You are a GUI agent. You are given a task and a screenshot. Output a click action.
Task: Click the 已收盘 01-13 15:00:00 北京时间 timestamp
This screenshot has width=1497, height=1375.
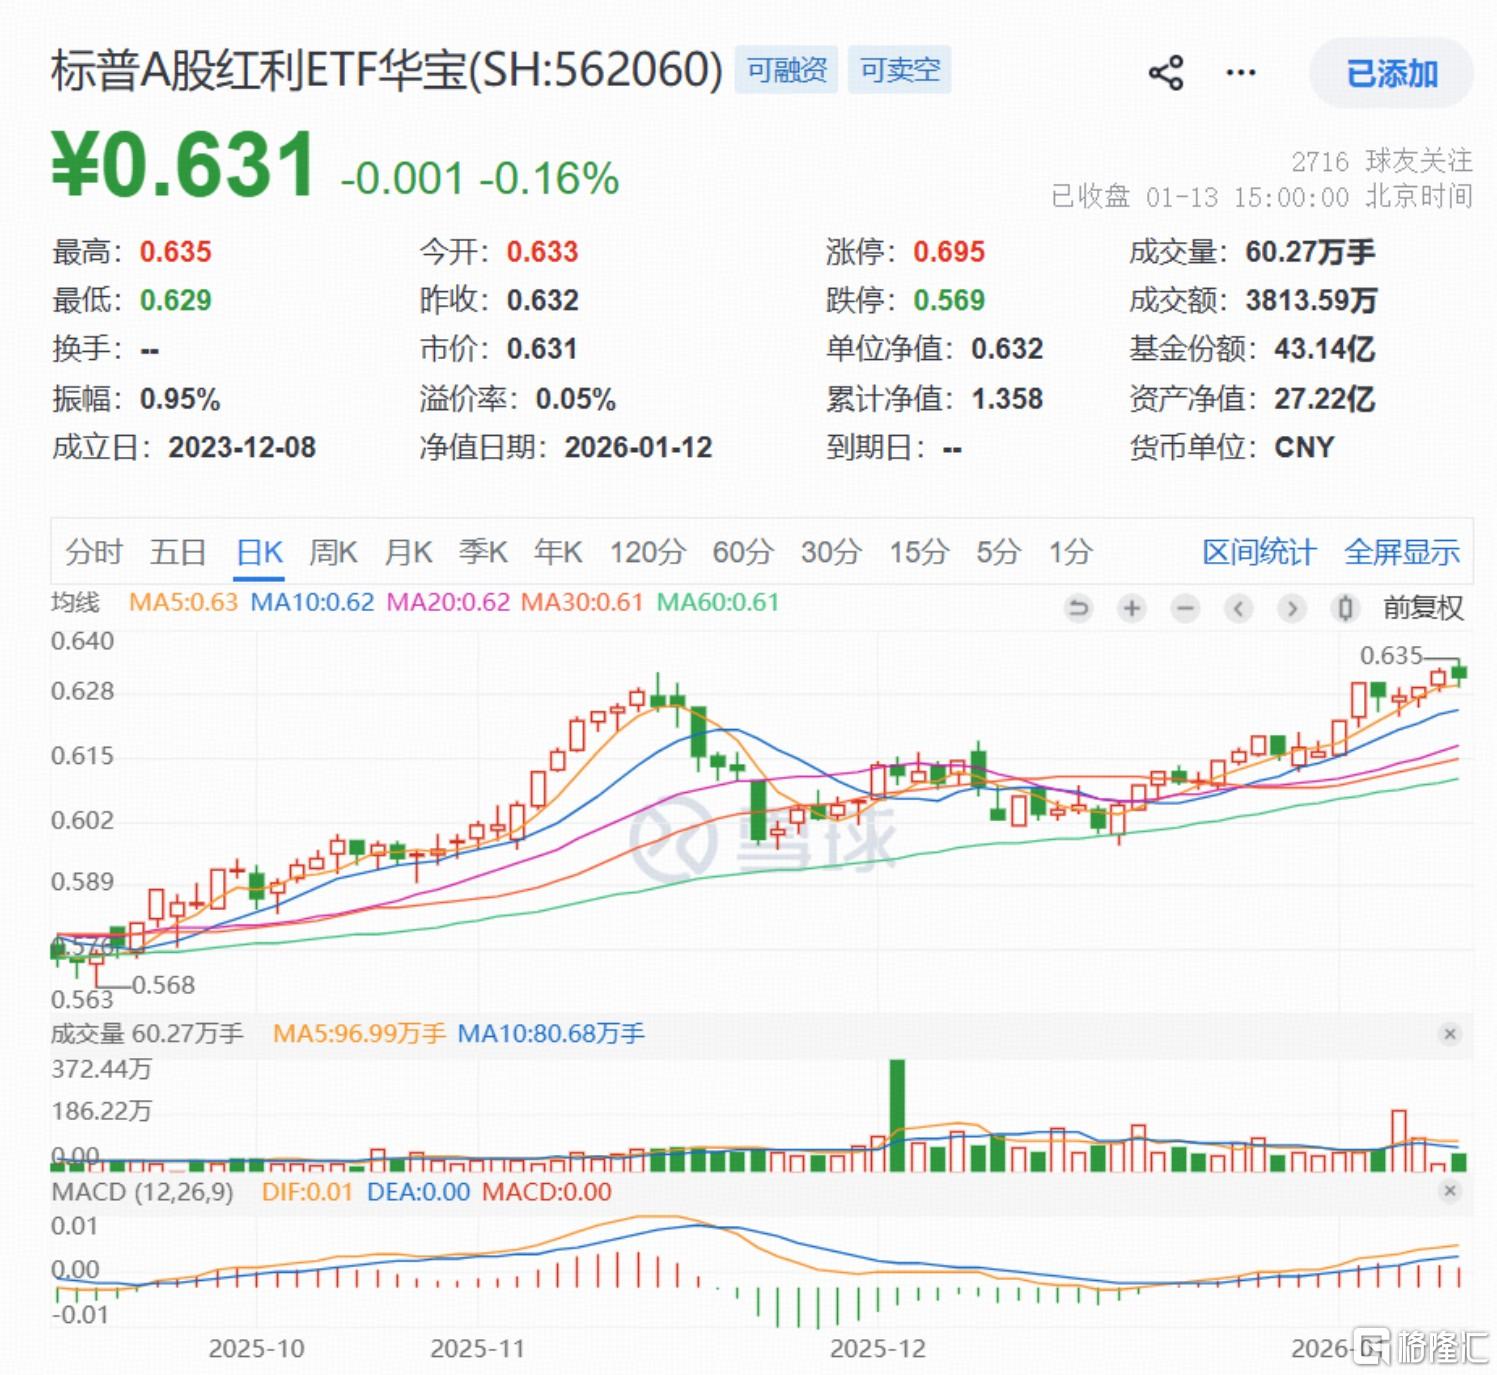point(1262,197)
